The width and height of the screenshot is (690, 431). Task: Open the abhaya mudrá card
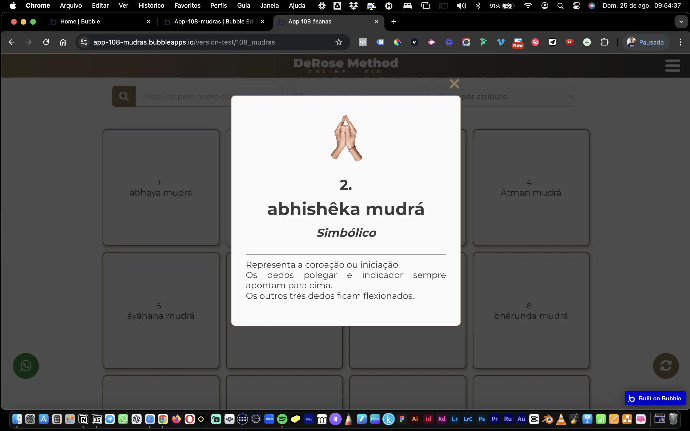[x=161, y=187]
